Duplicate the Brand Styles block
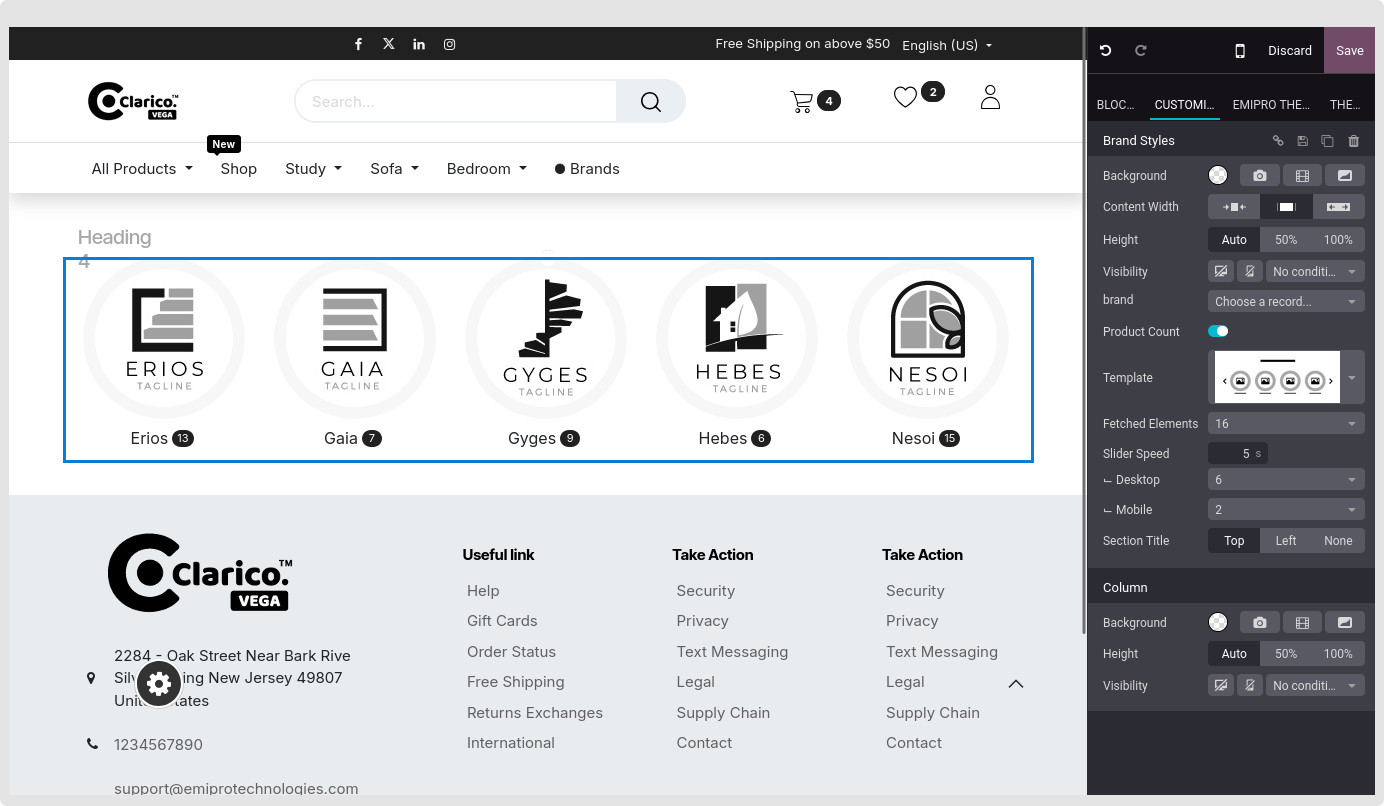Image resolution: width=1384 pixels, height=806 pixels. tap(1328, 141)
